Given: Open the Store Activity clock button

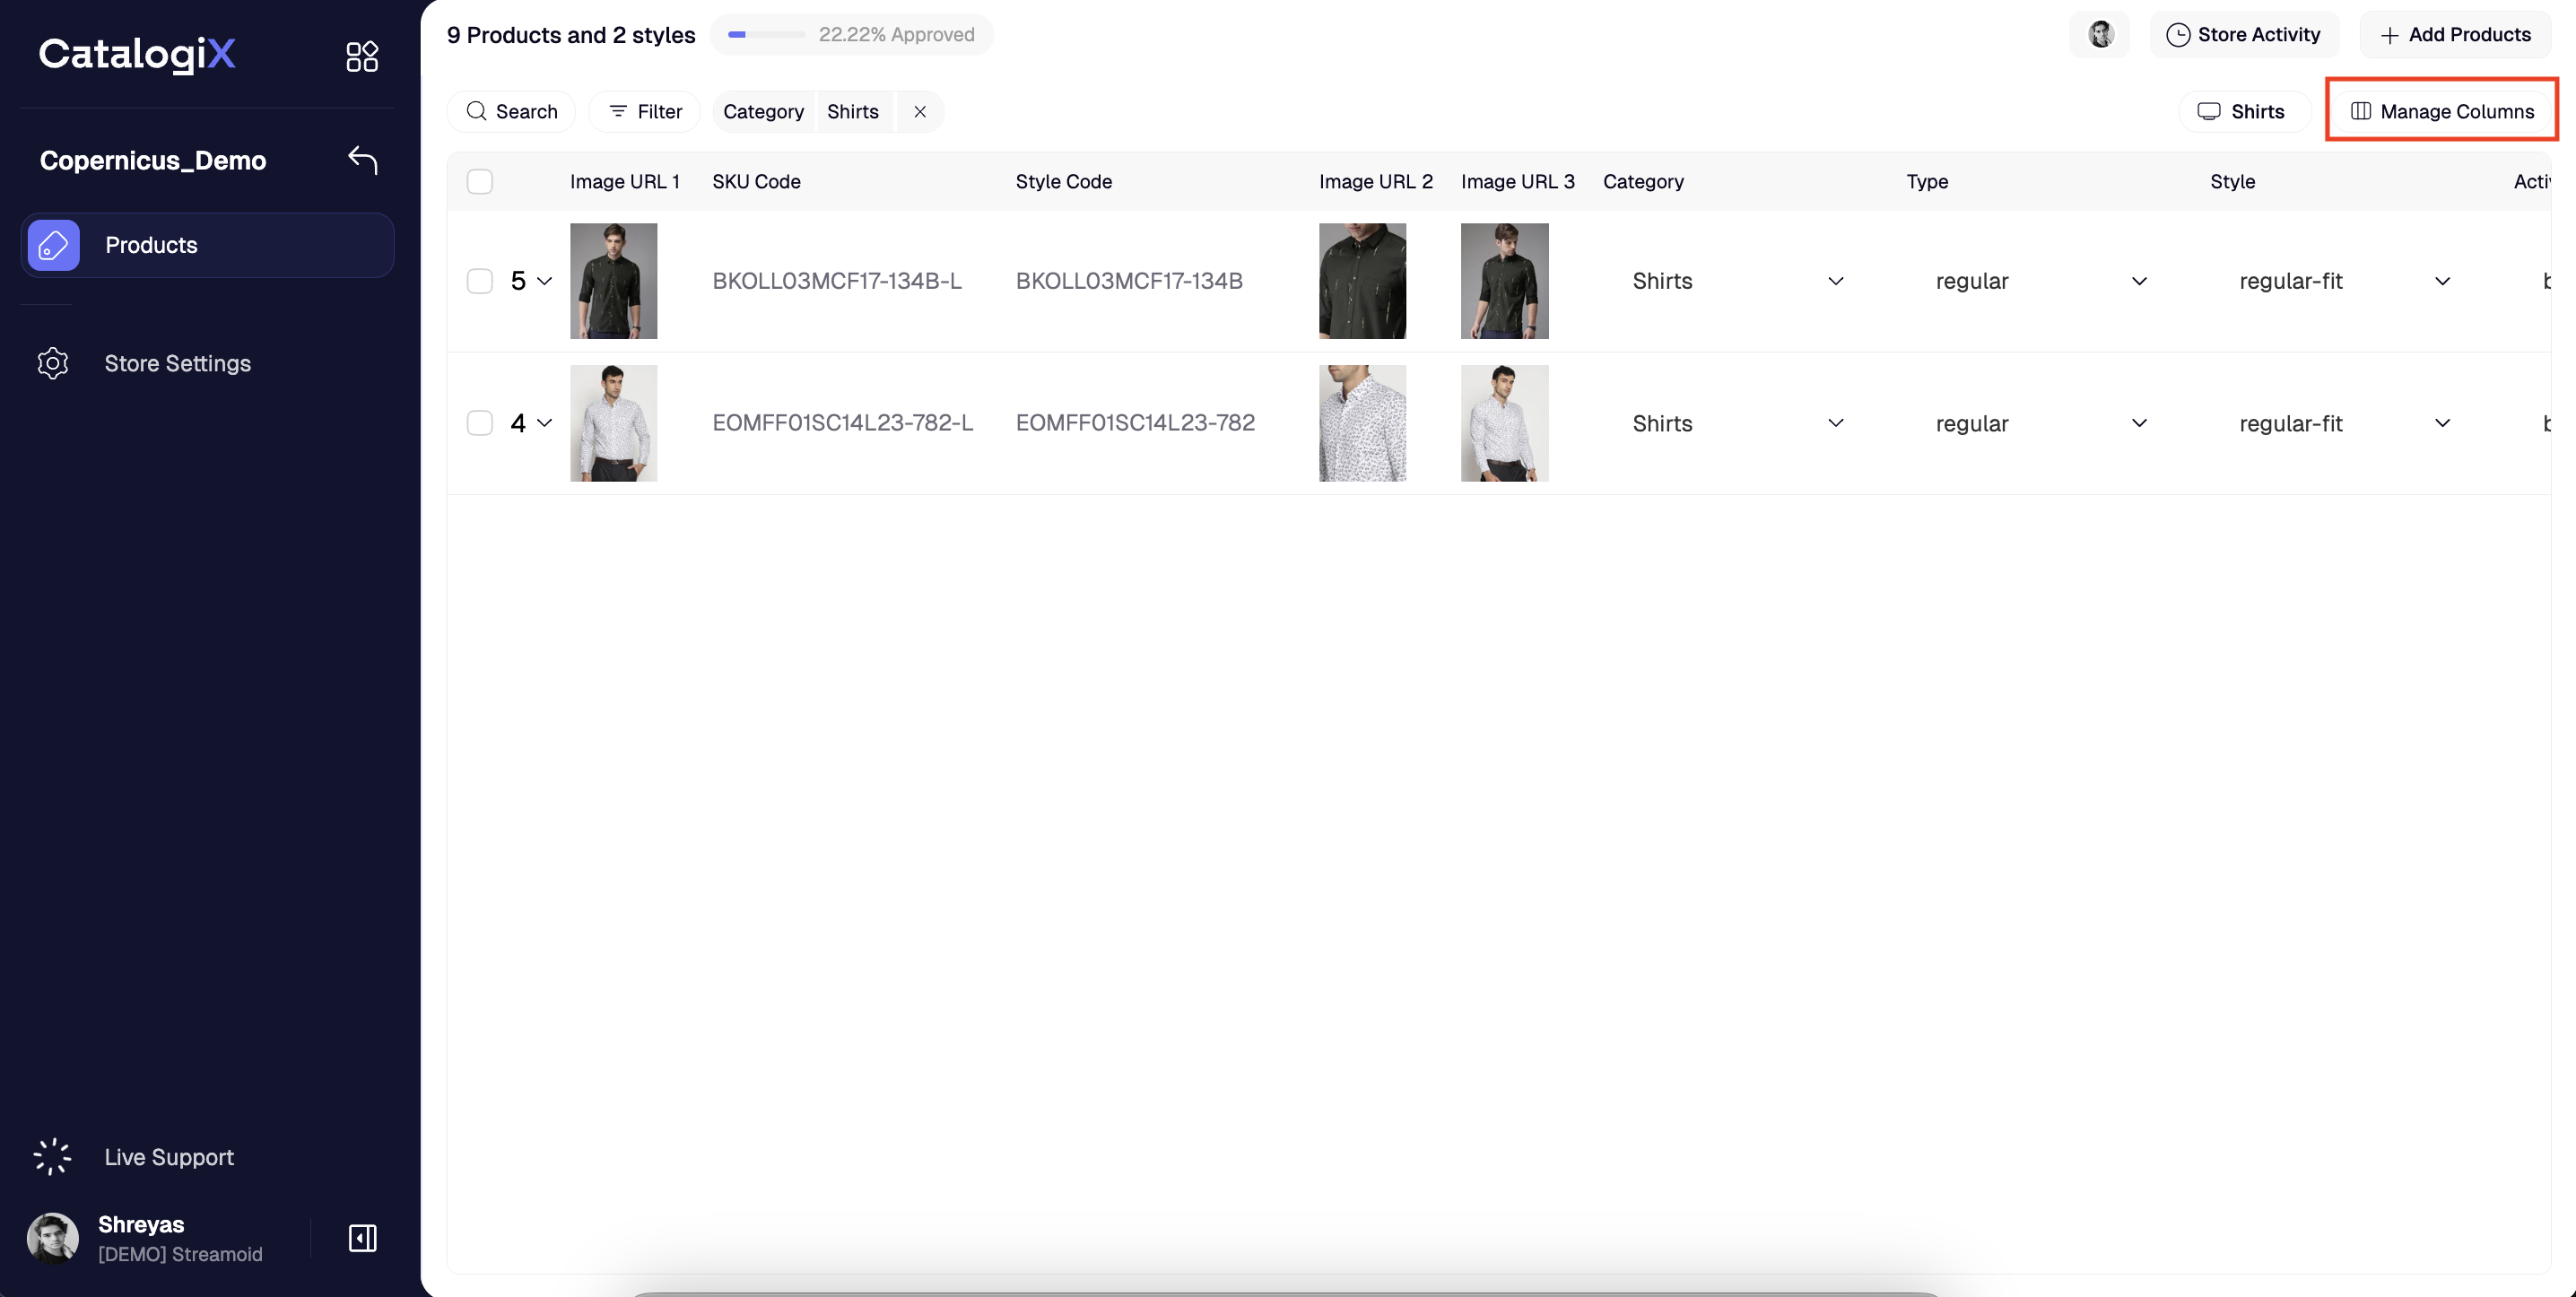Looking at the screenshot, I should [2244, 35].
